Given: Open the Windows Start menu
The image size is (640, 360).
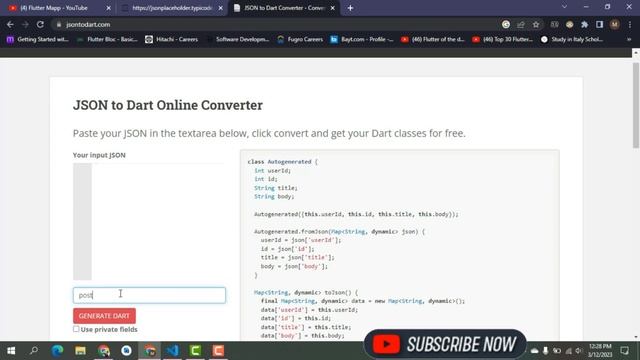Looking at the screenshot, I should click(11, 351).
